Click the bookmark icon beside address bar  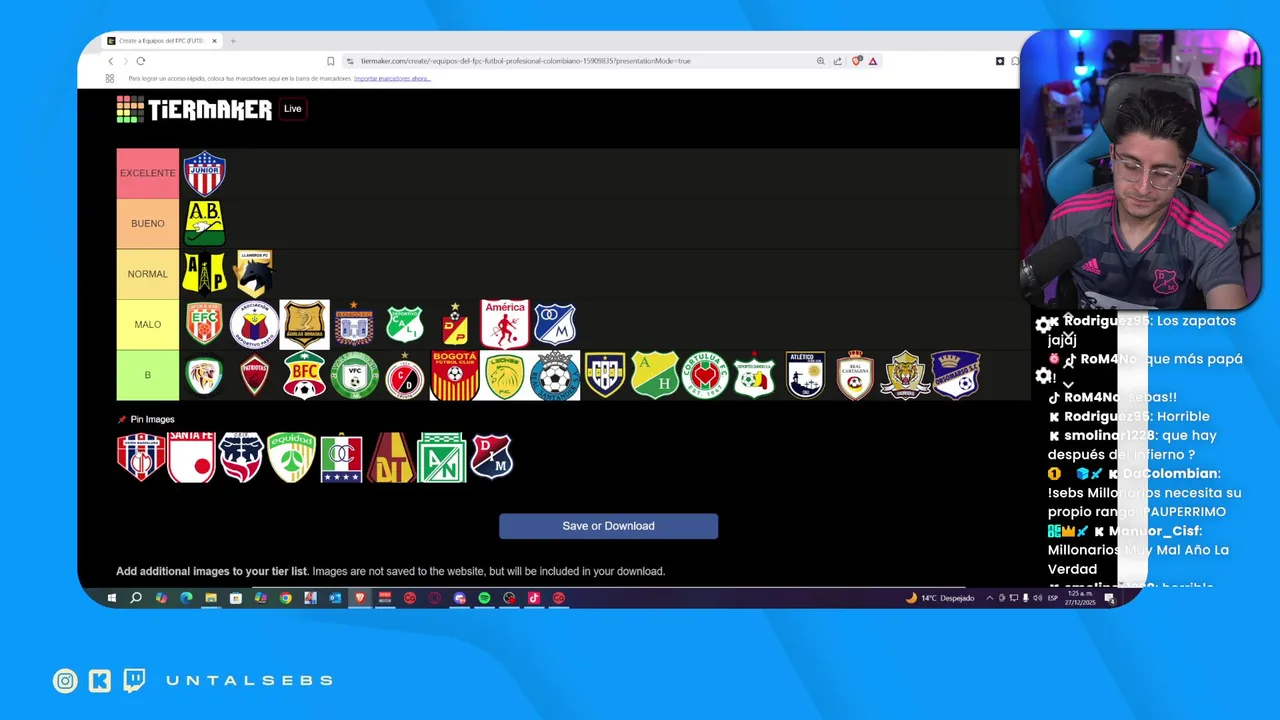[x=331, y=61]
